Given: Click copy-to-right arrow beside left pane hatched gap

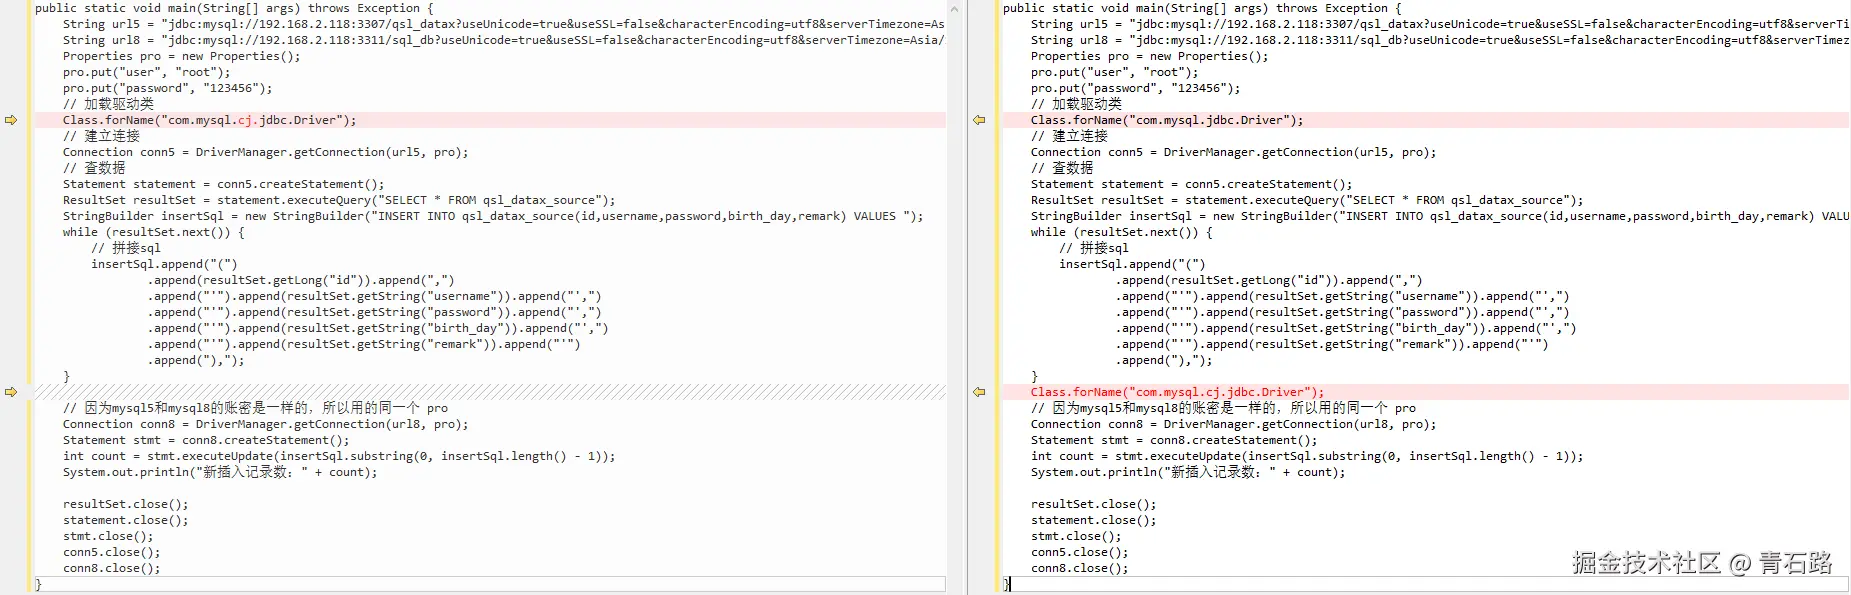Looking at the screenshot, I should pyautogui.click(x=11, y=392).
